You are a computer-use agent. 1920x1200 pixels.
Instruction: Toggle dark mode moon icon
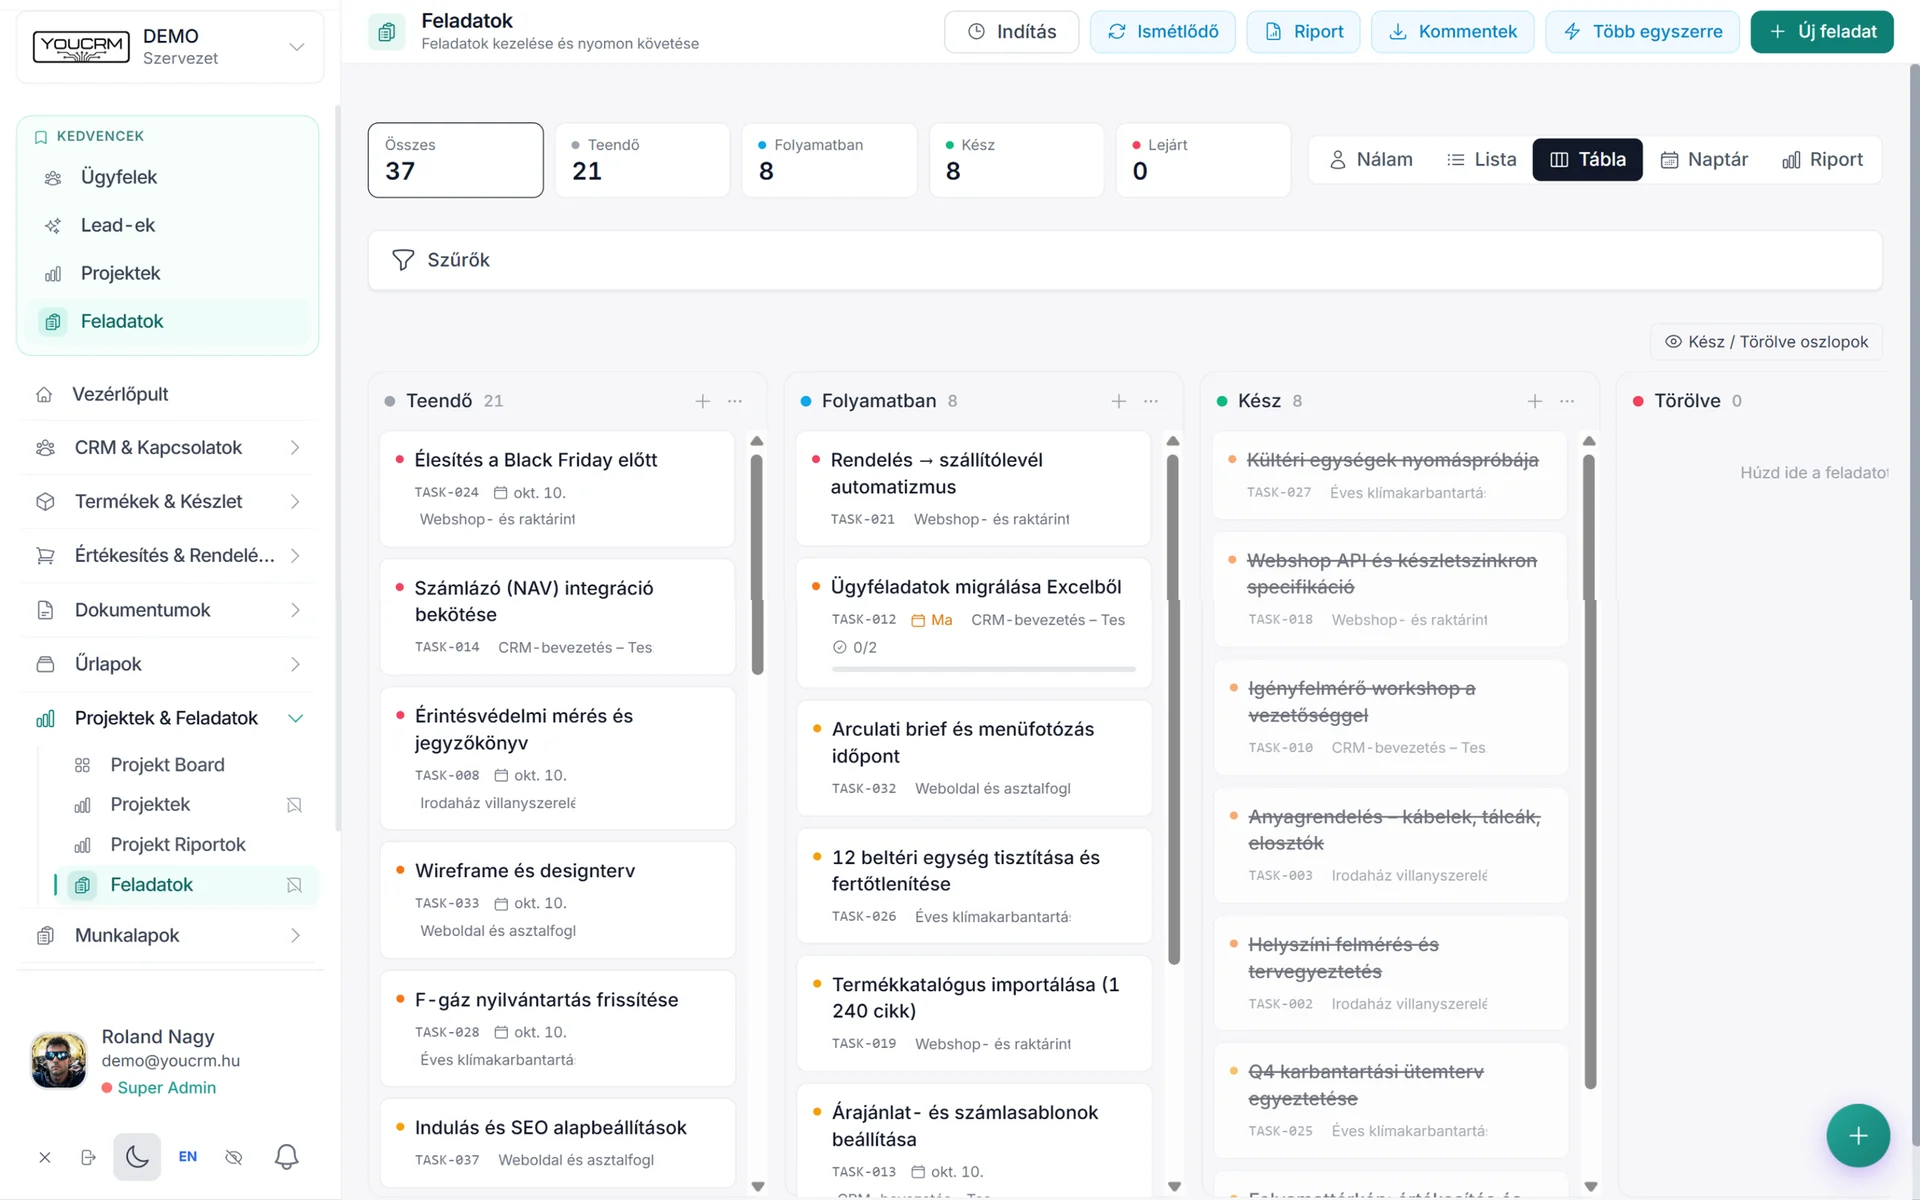click(137, 1157)
